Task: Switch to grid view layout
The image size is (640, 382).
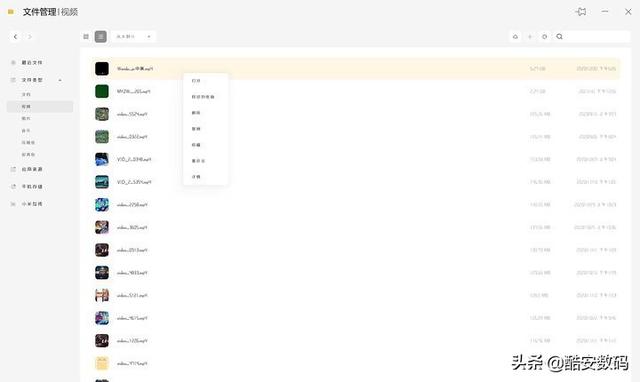Action: 86,37
